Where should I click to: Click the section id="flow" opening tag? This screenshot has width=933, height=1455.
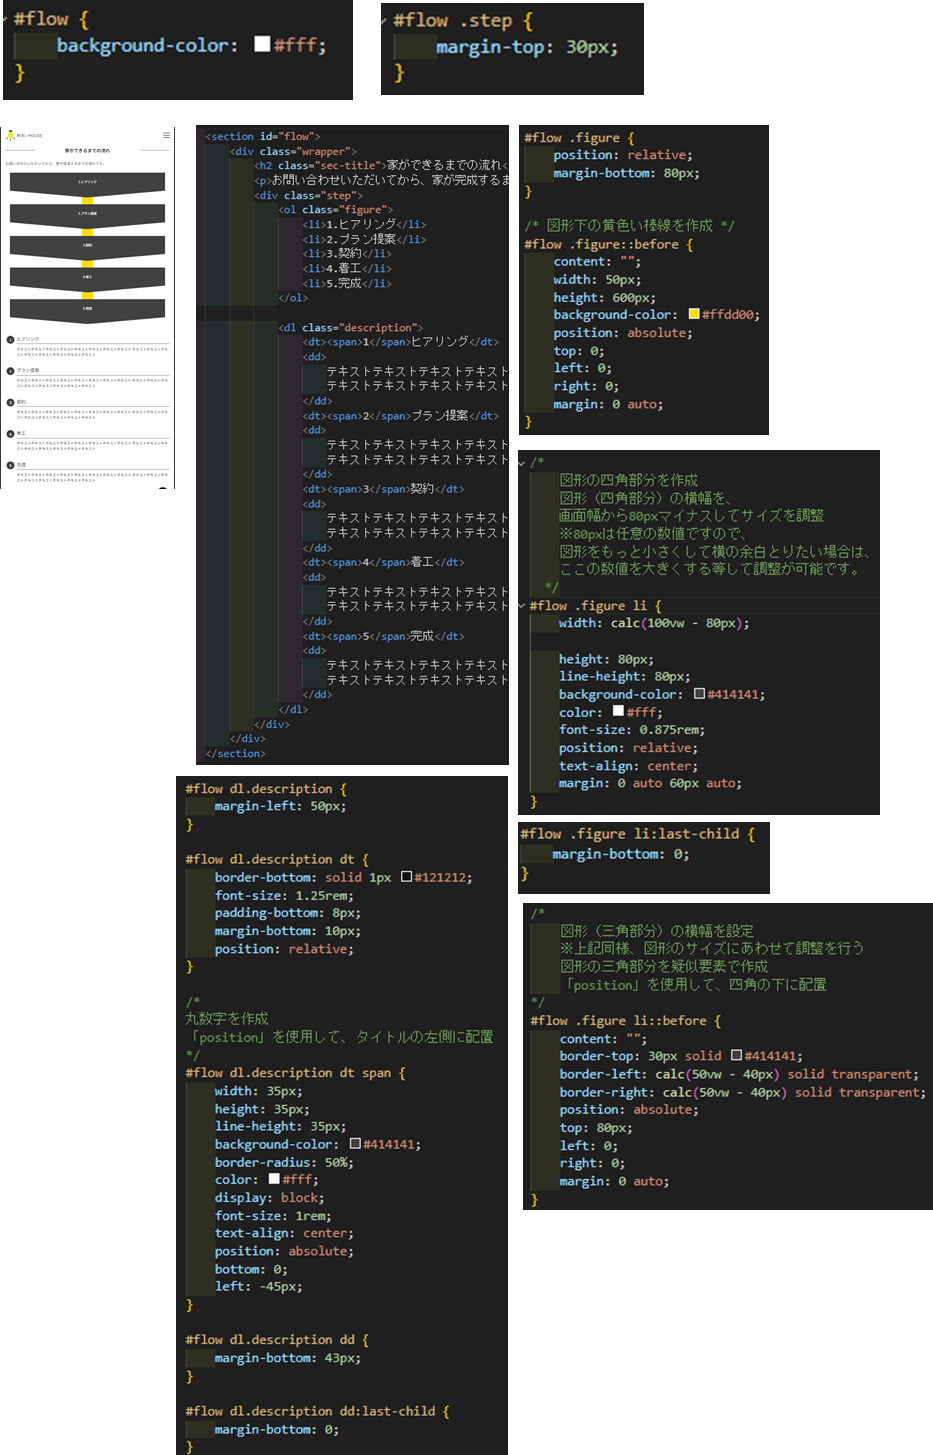[x=263, y=136]
